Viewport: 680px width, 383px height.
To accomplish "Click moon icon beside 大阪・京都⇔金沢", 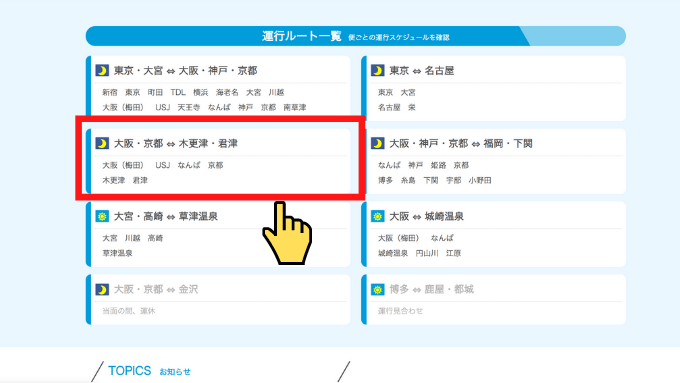I will (x=102, y=289).
